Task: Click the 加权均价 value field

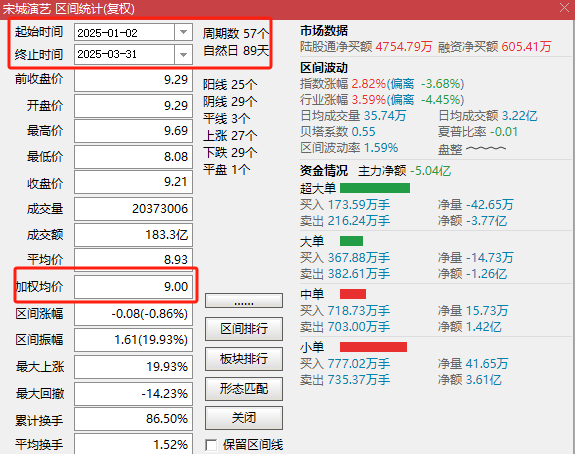Action: coord(133,286)
